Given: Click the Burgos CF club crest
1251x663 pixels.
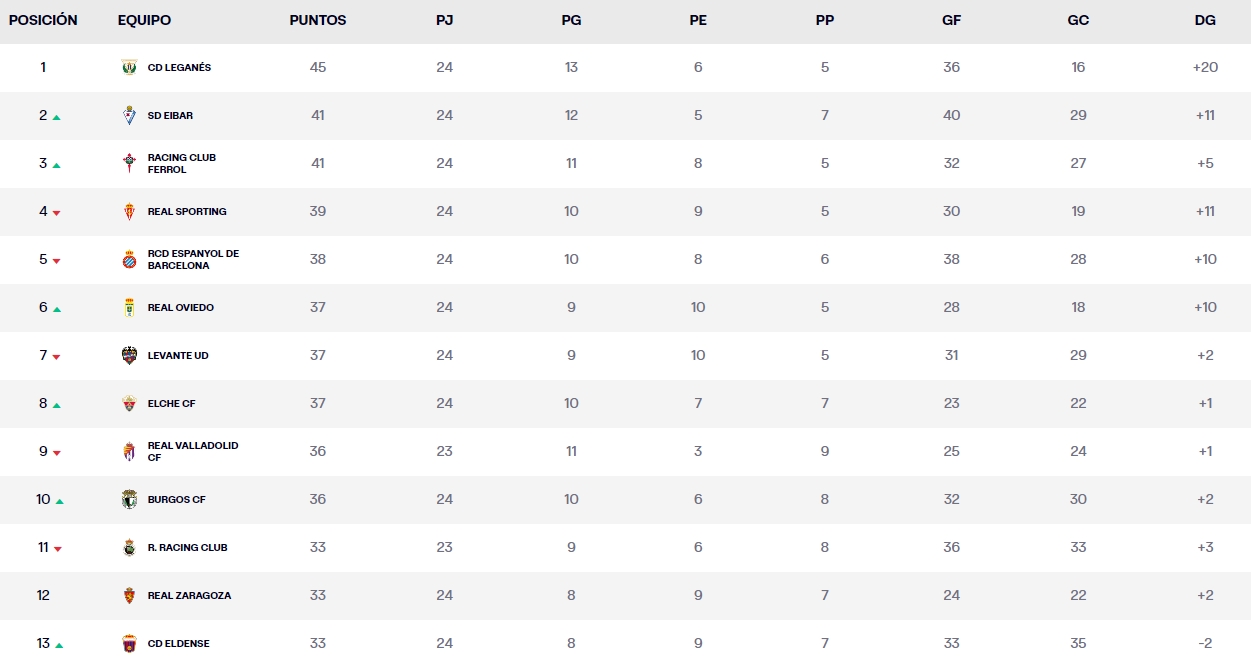Looking at the screenshot, I should pyautogui.click(x=128, y=499).
